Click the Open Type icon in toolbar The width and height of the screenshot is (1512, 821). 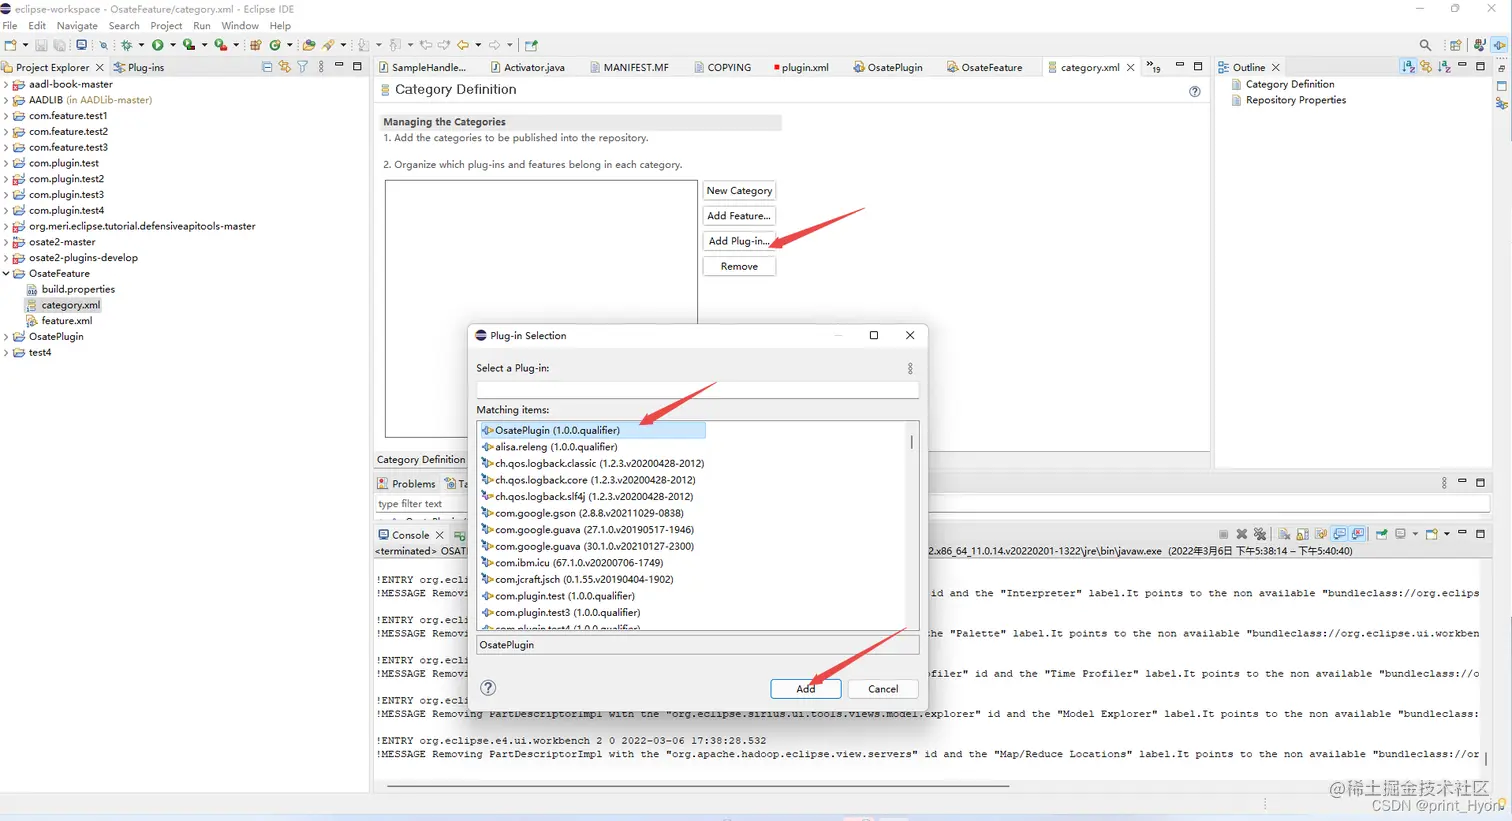309,45
